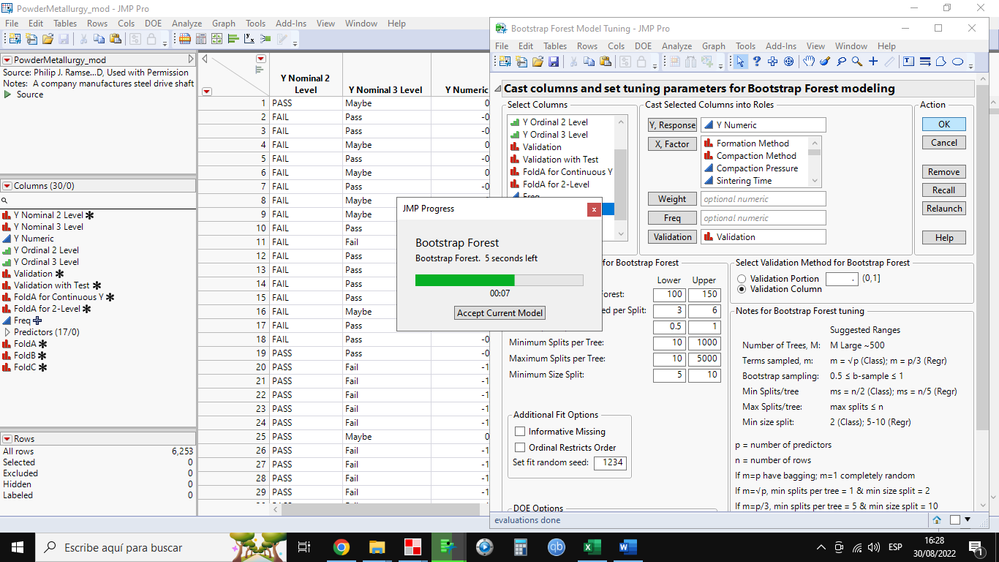Click Accept Current Model button
The height and width of the screenshot is (562, 999).
[500, 313]
